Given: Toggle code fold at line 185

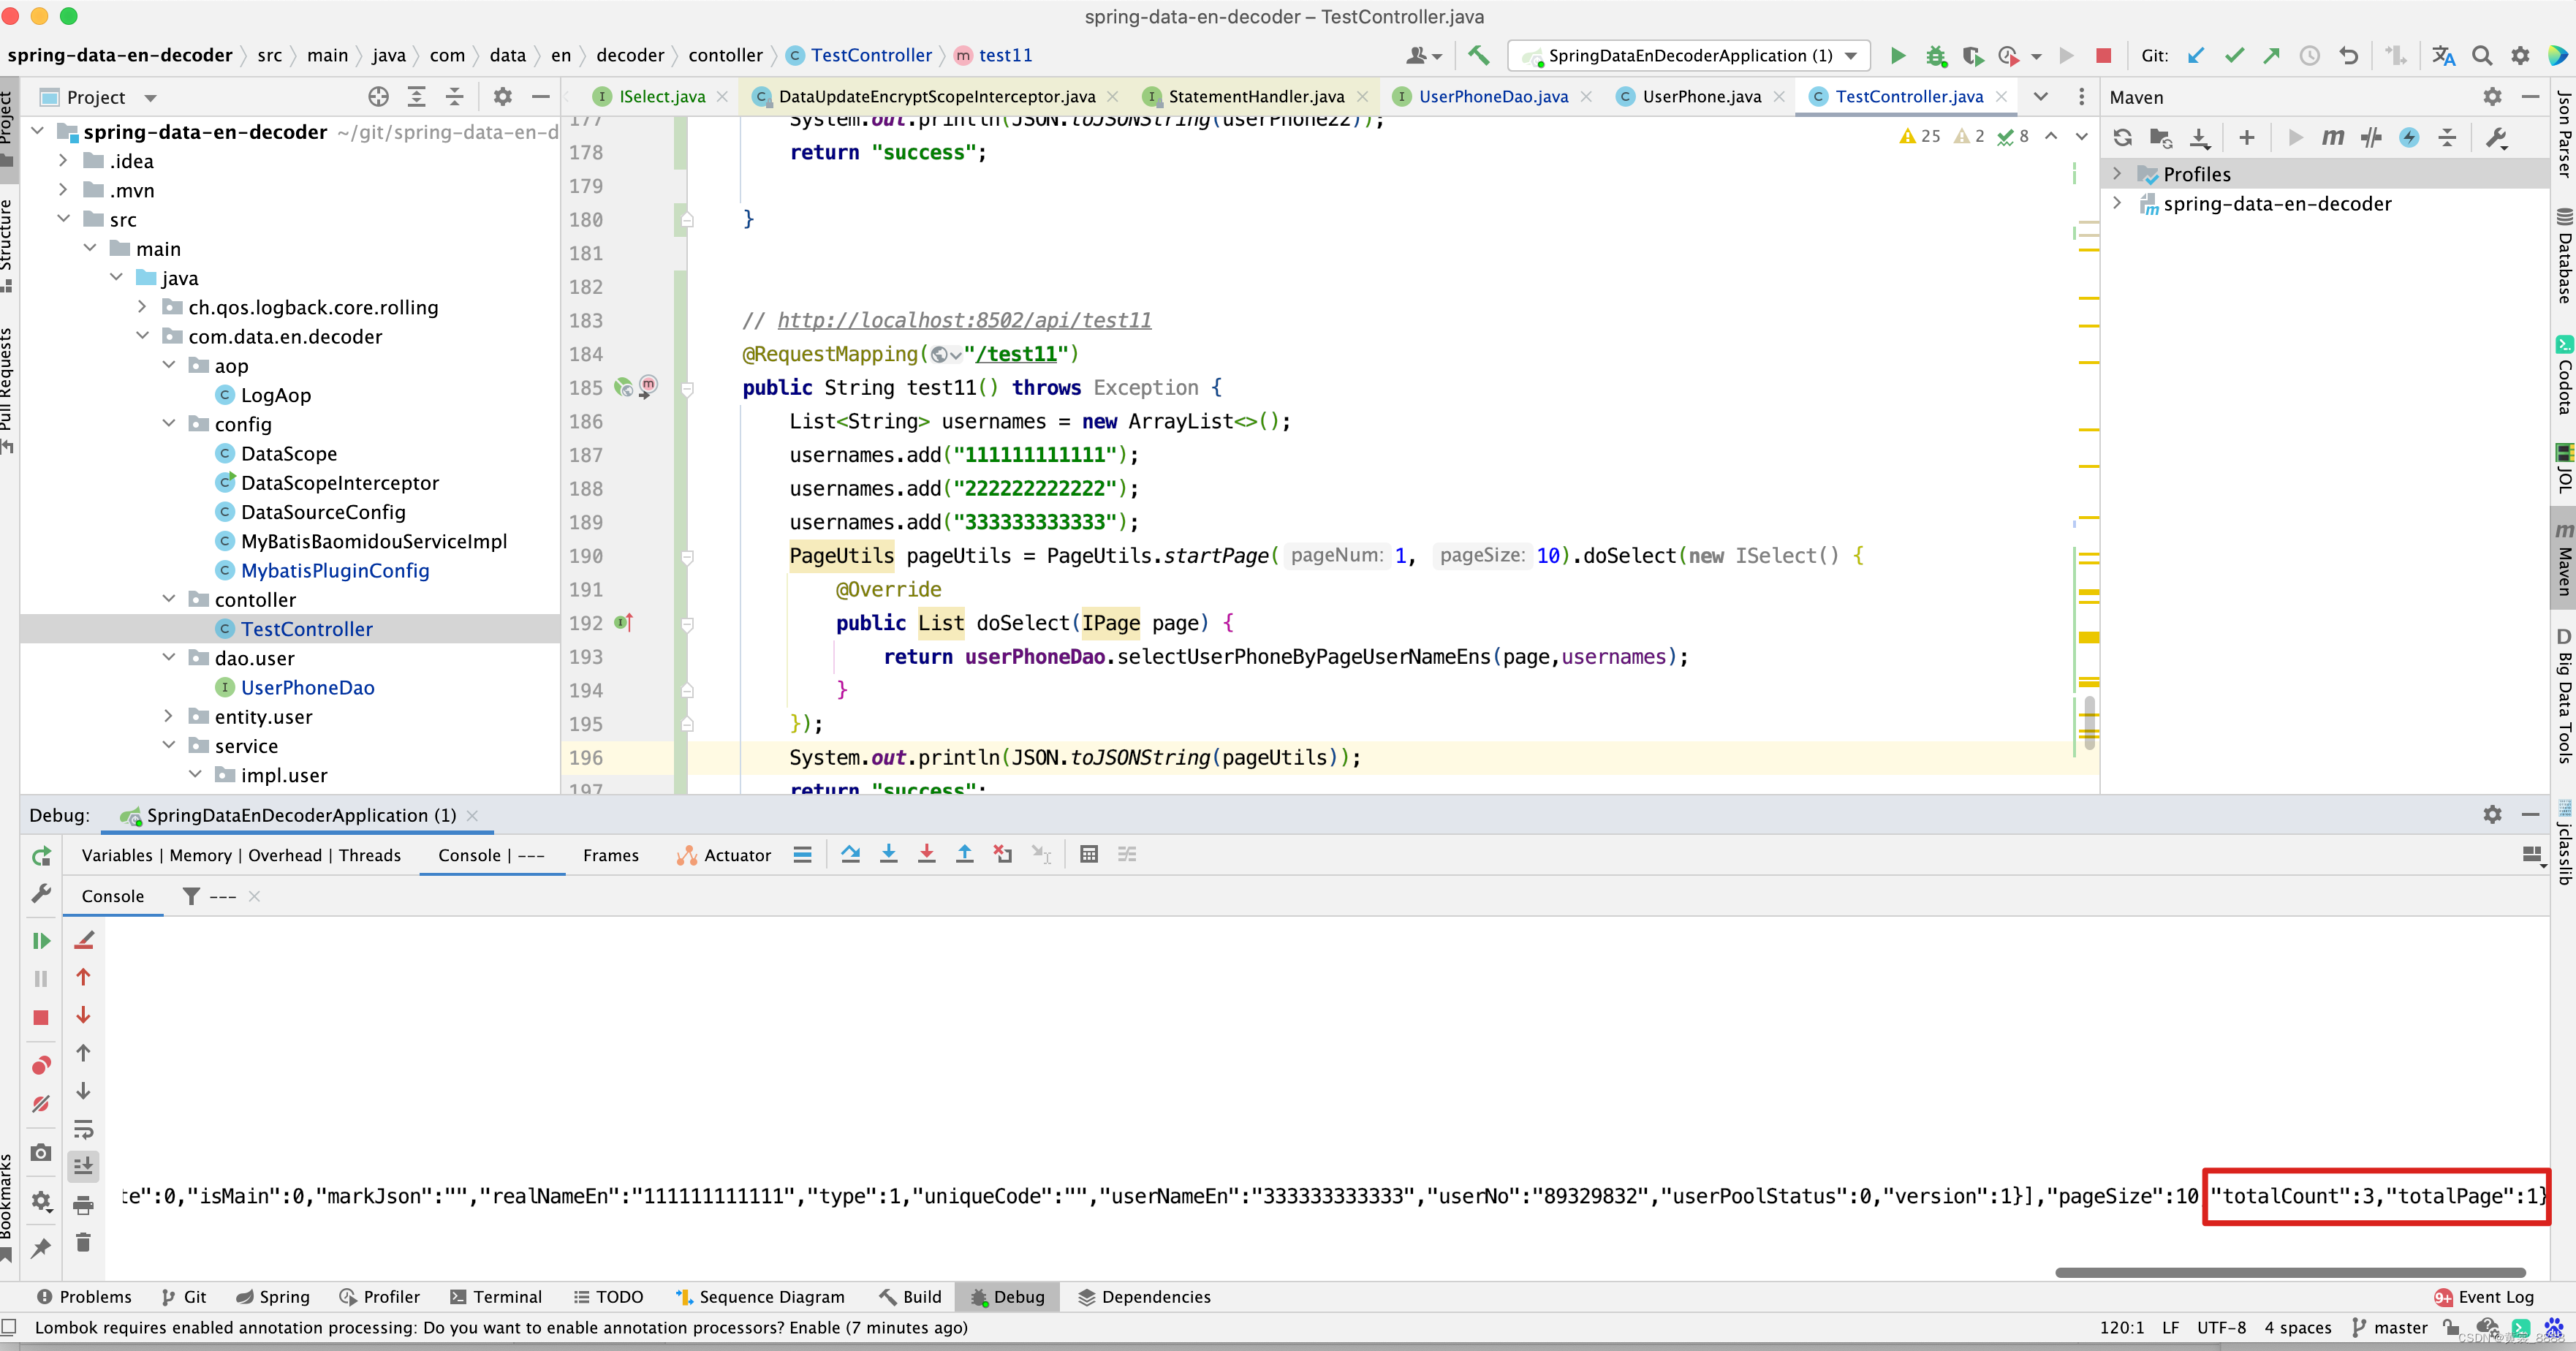Looking at the screenshot, I should pos(687,388).
